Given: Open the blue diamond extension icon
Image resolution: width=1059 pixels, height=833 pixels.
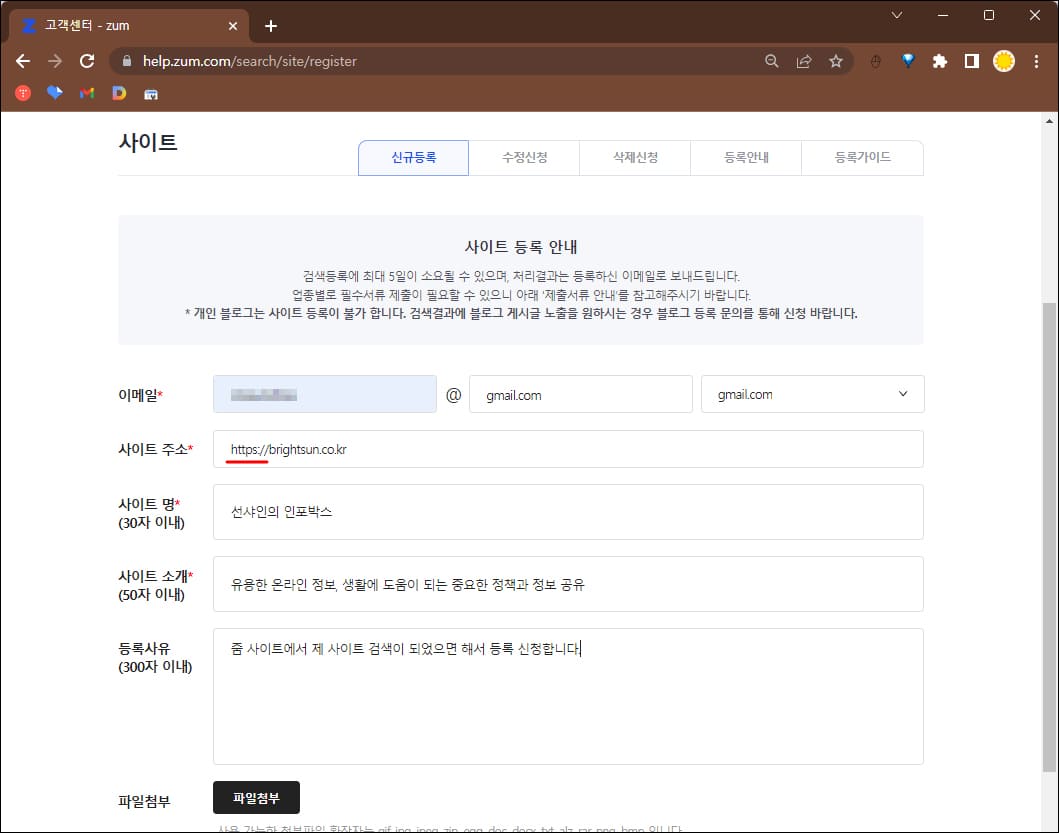Looking at the screenshot, I should [x=908, y=61].
